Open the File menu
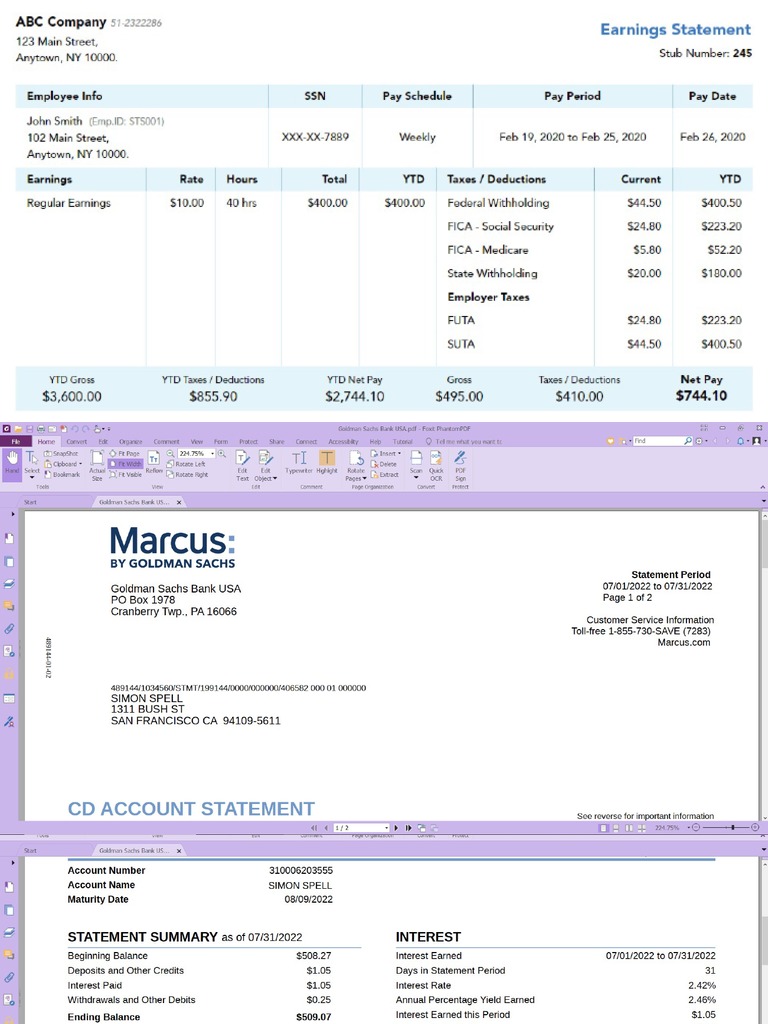This screenshot has width=768, height=1024. tap(16, 441)
